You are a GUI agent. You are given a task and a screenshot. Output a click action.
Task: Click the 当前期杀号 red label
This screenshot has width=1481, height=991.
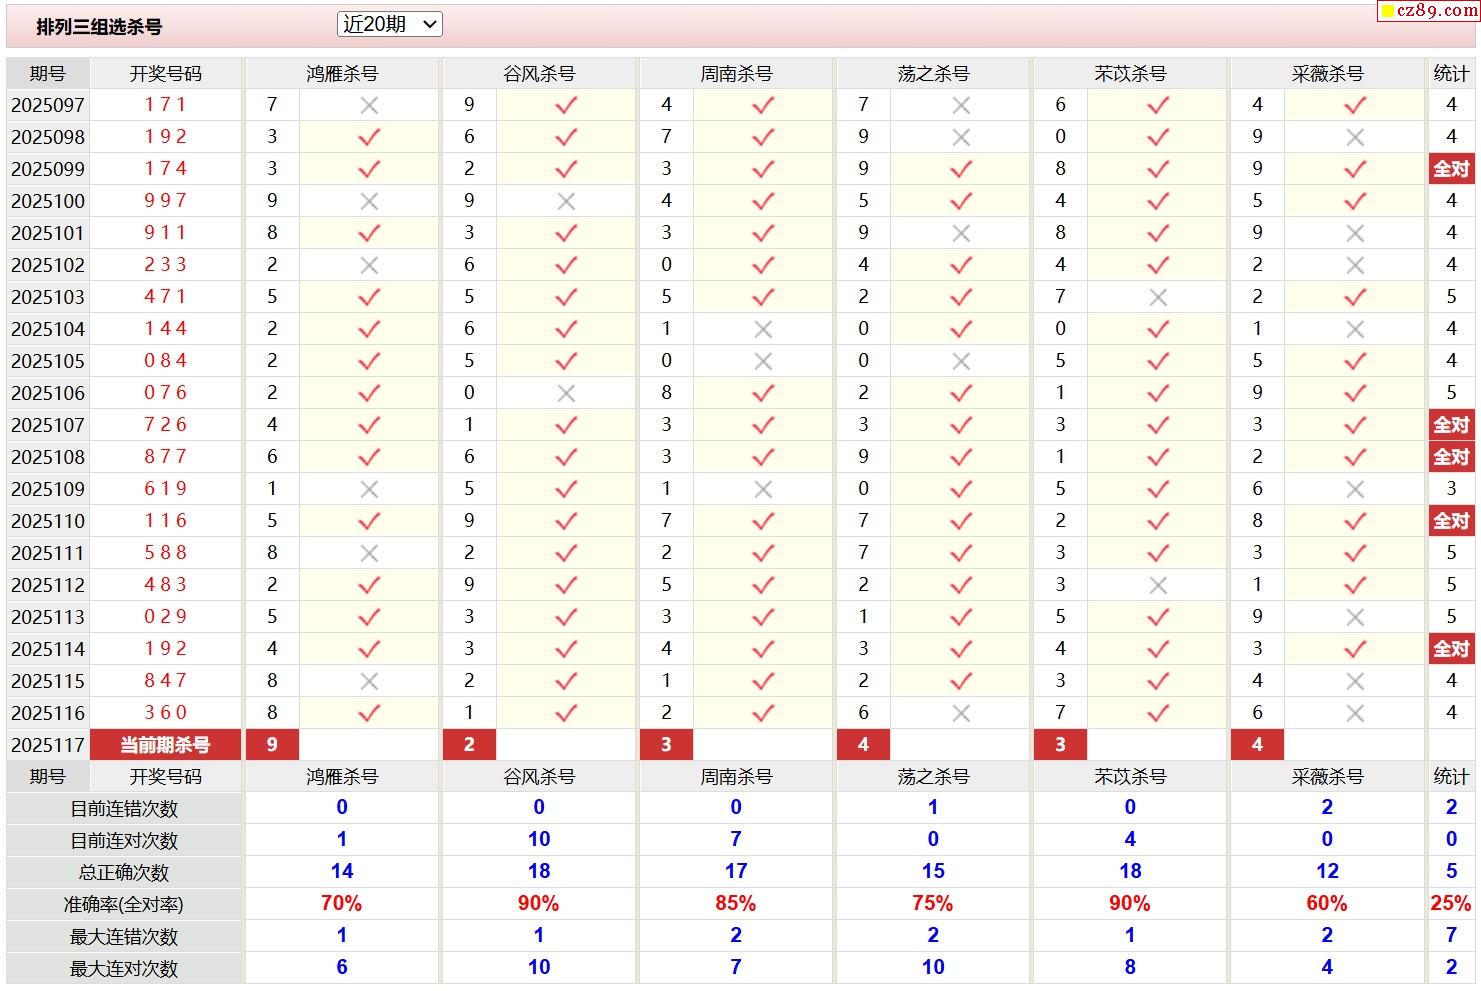166,745
